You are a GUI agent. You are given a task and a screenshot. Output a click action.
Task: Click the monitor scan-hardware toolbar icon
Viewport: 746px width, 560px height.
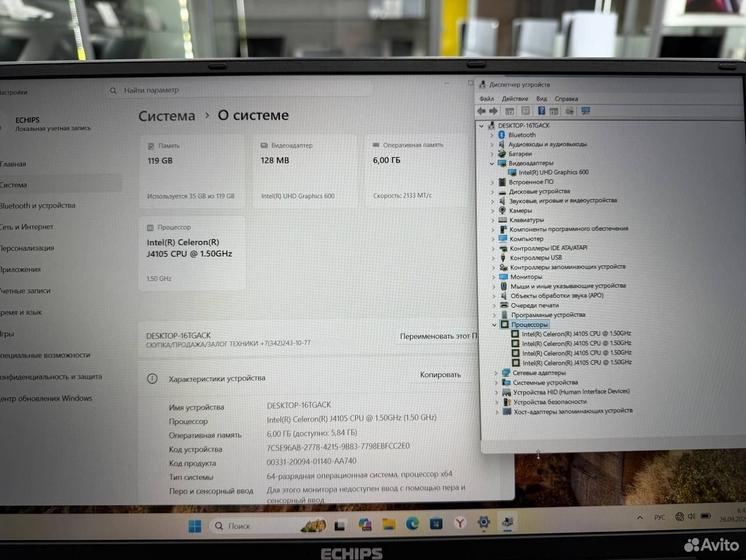pyautogui.click(x=586, y=111)
